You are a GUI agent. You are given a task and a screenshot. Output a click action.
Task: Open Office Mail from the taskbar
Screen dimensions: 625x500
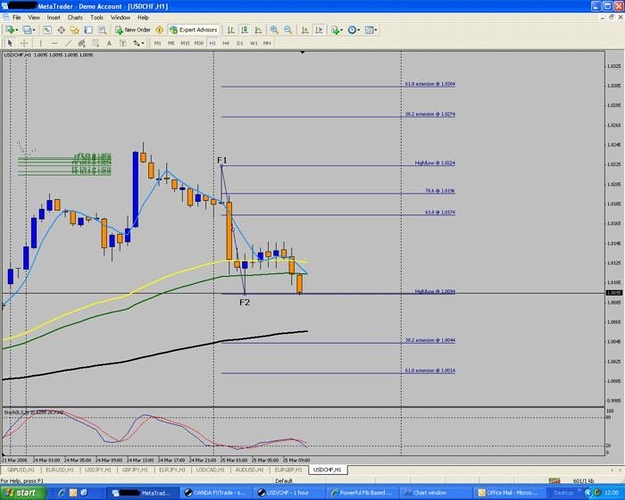pyautogui.click(x=509, y=493)
